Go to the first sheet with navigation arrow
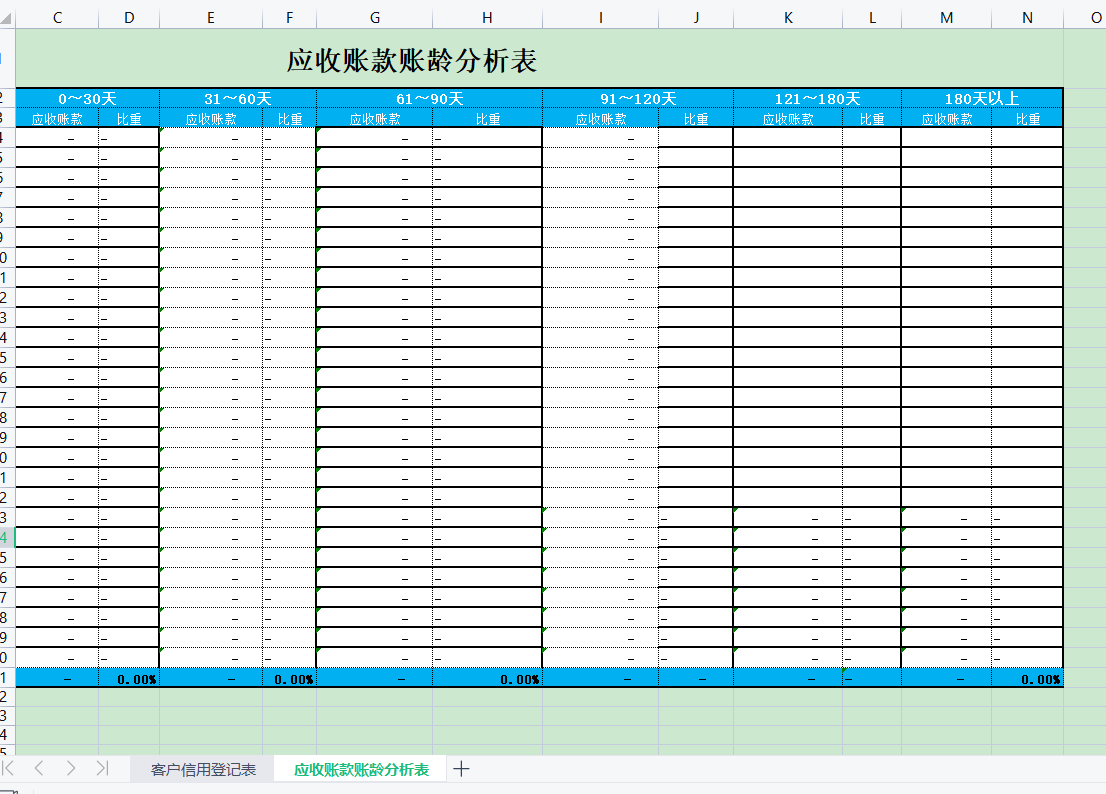 click(8, 768)
